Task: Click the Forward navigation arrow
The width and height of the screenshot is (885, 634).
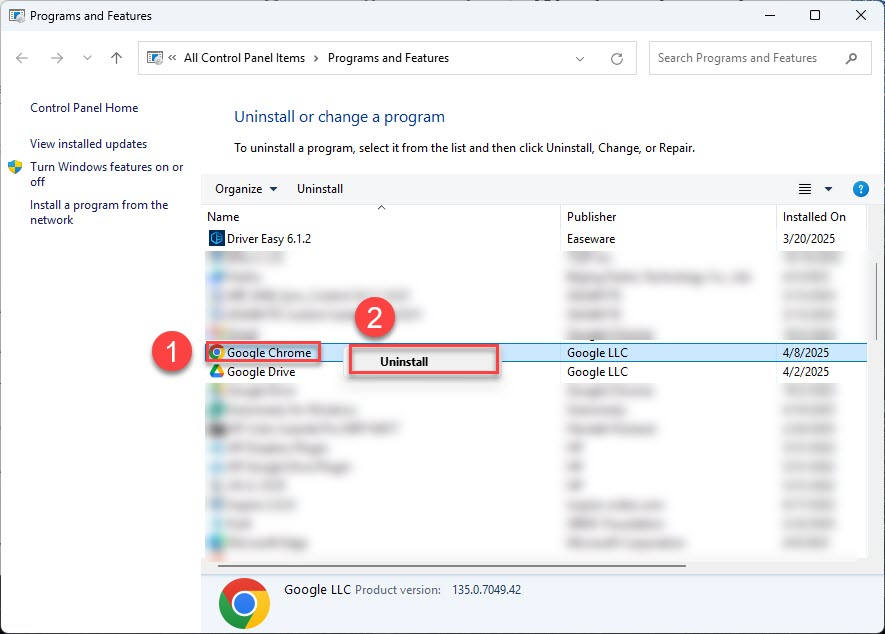Action: (57, 58)
